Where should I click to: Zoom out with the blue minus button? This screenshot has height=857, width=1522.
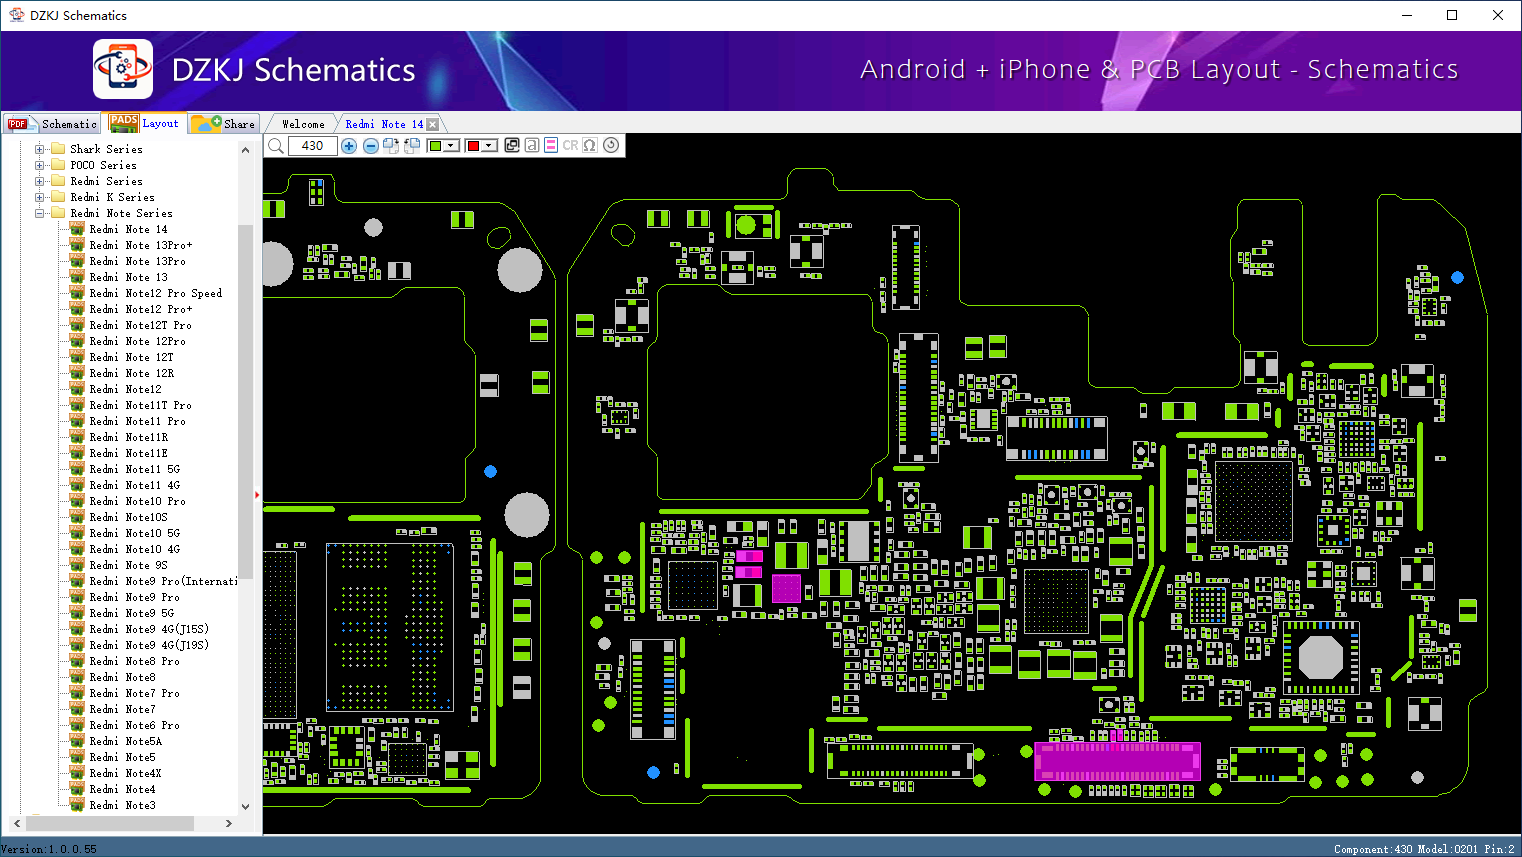point(370,146)
